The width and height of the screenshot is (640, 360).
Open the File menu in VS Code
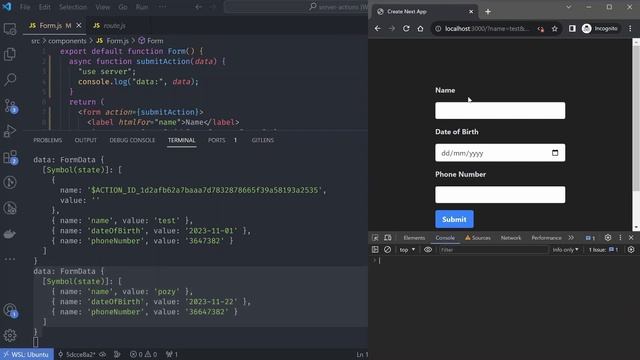25,7
